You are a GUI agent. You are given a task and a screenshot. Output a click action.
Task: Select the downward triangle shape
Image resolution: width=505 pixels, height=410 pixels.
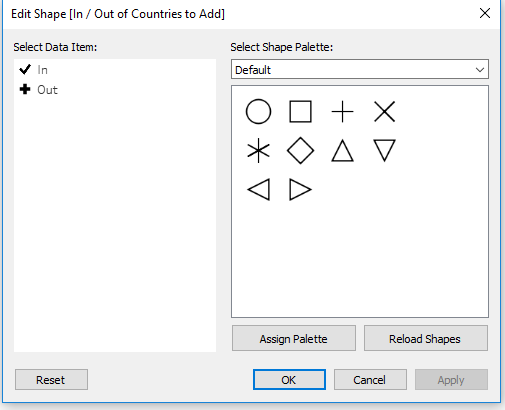(384, 151)
